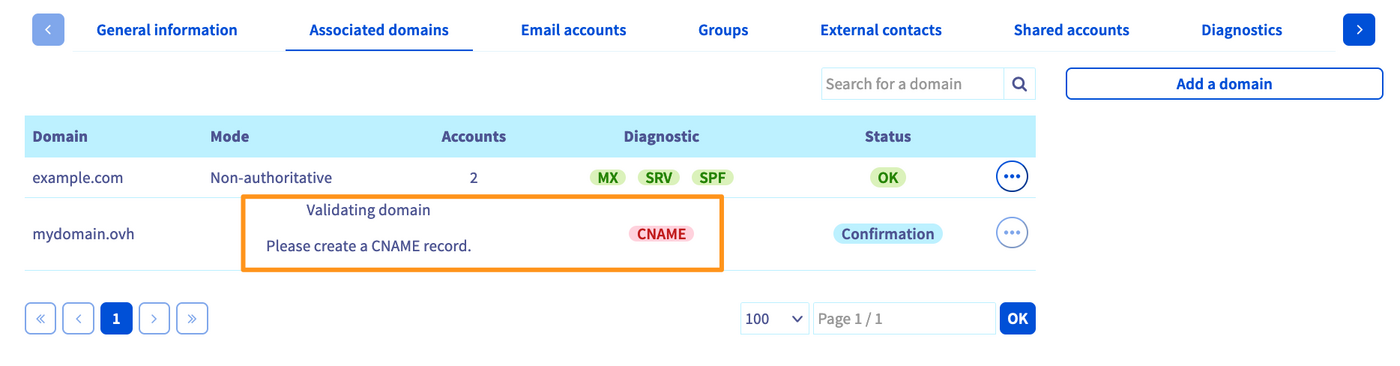Click the Status column header

click(x=888, y=136)
